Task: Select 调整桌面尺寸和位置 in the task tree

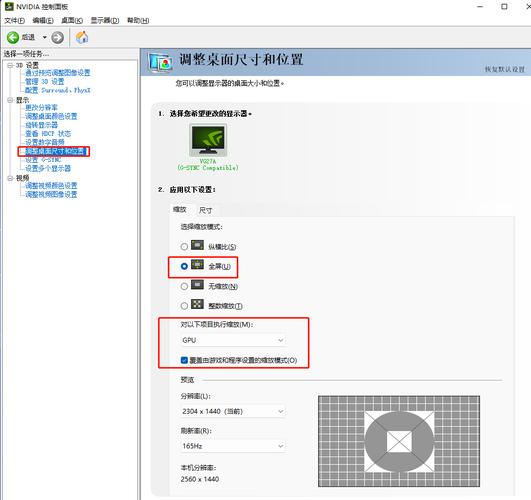Action: pyautogui.click(x=55, y=151)
